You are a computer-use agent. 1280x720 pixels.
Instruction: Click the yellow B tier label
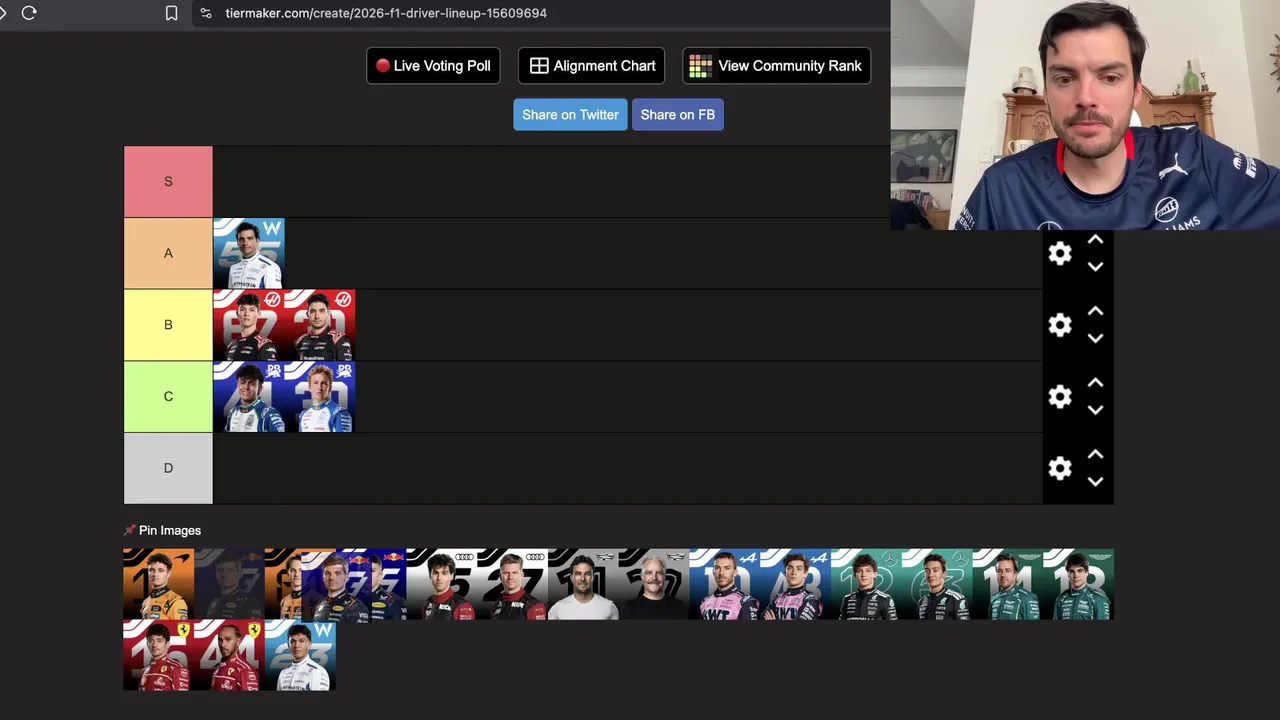[x=168, y=325]
